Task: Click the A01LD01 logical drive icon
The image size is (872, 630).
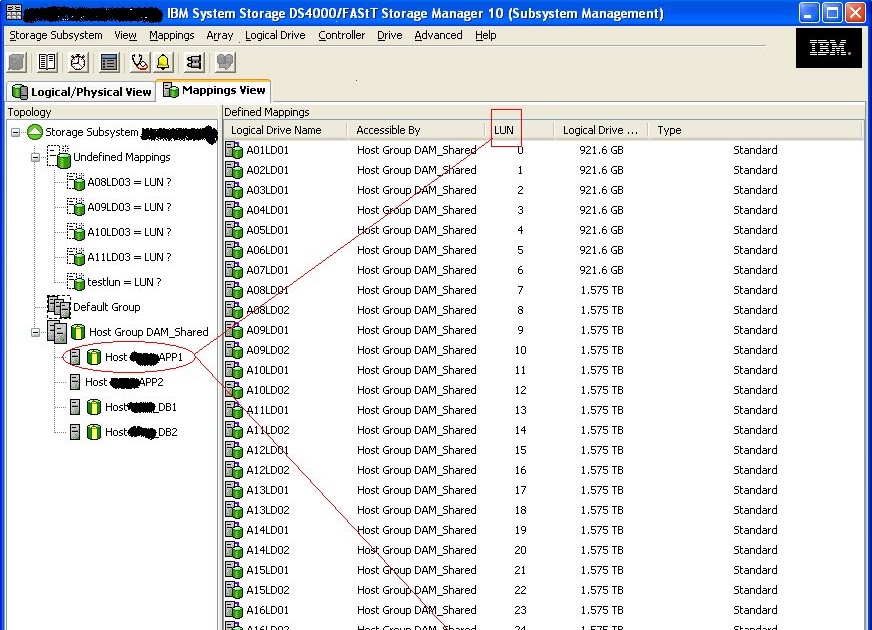Action: [x=232, y=150]
